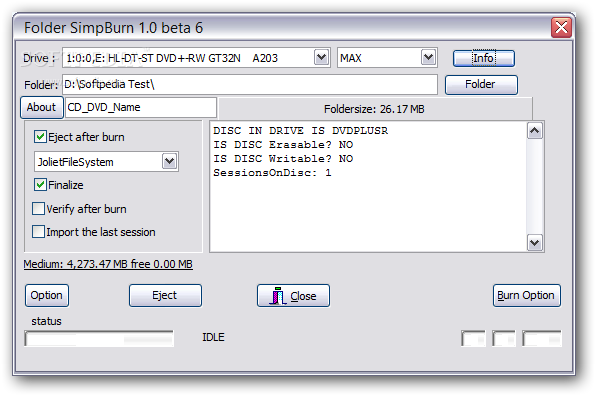Click the CD_DVD_Name input field

tap(141, 108)
